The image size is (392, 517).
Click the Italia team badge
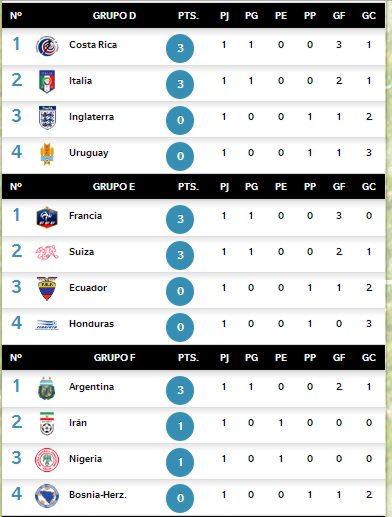click(x=47, y=81)
